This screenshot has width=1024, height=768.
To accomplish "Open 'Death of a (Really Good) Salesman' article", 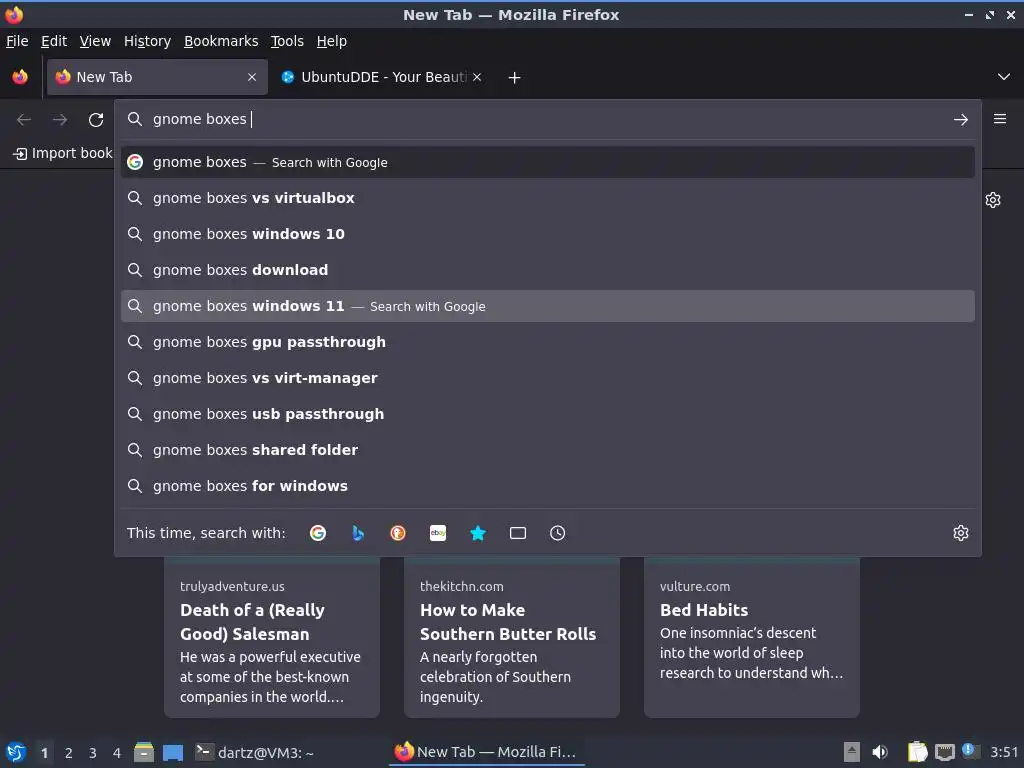I will 272,637.
